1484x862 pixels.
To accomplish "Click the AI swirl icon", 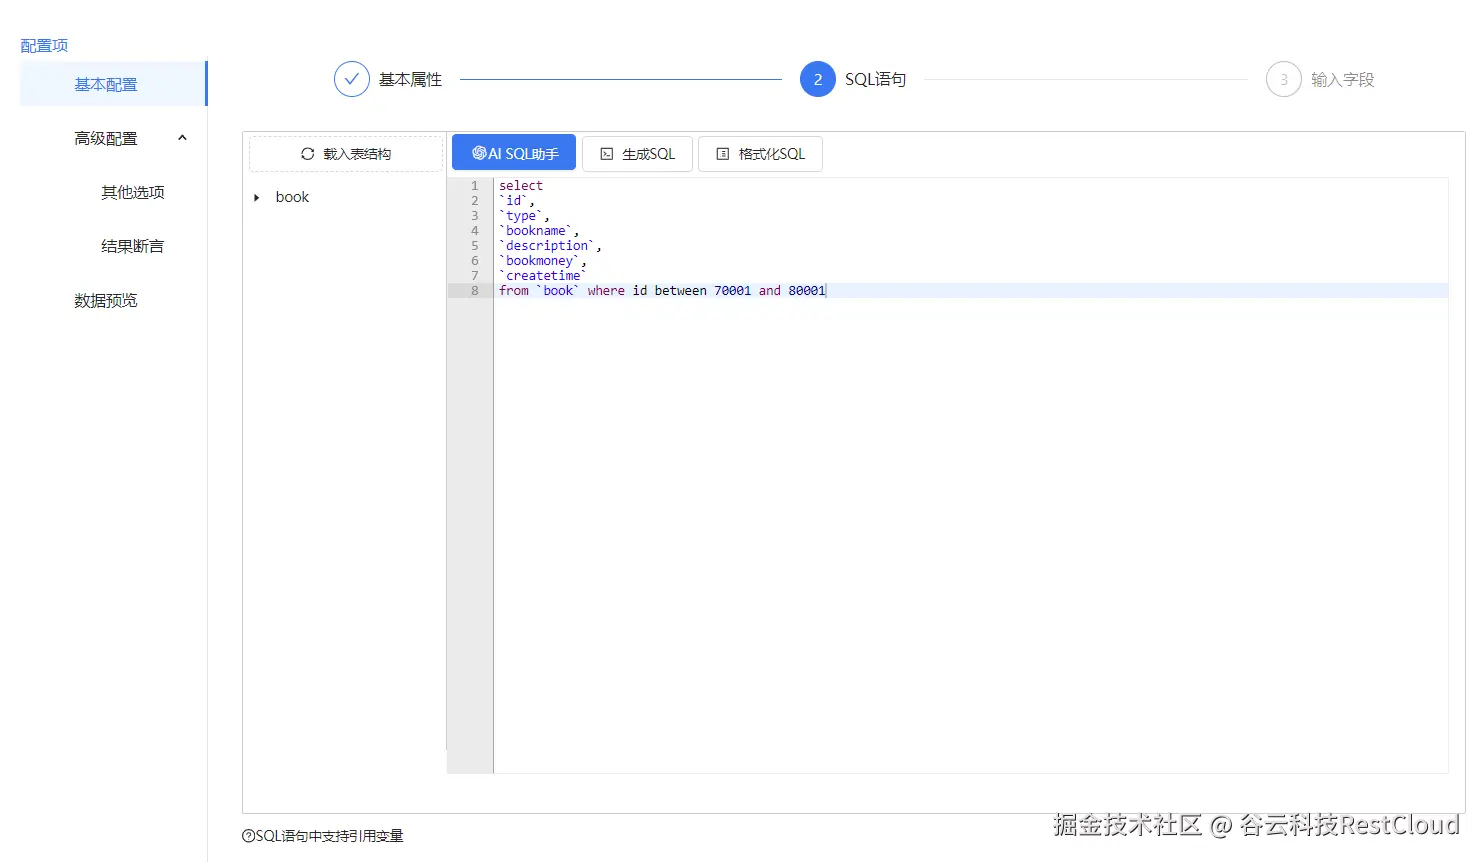I will 479,153.
